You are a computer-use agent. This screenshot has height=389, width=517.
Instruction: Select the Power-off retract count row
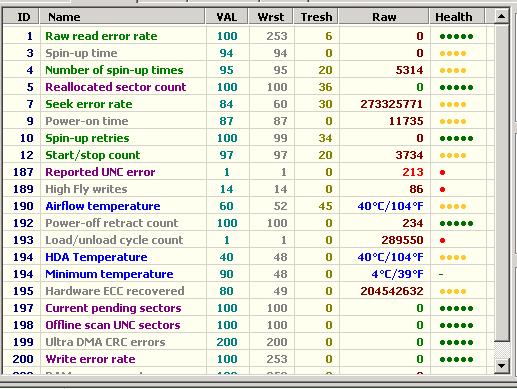[248, 223]
